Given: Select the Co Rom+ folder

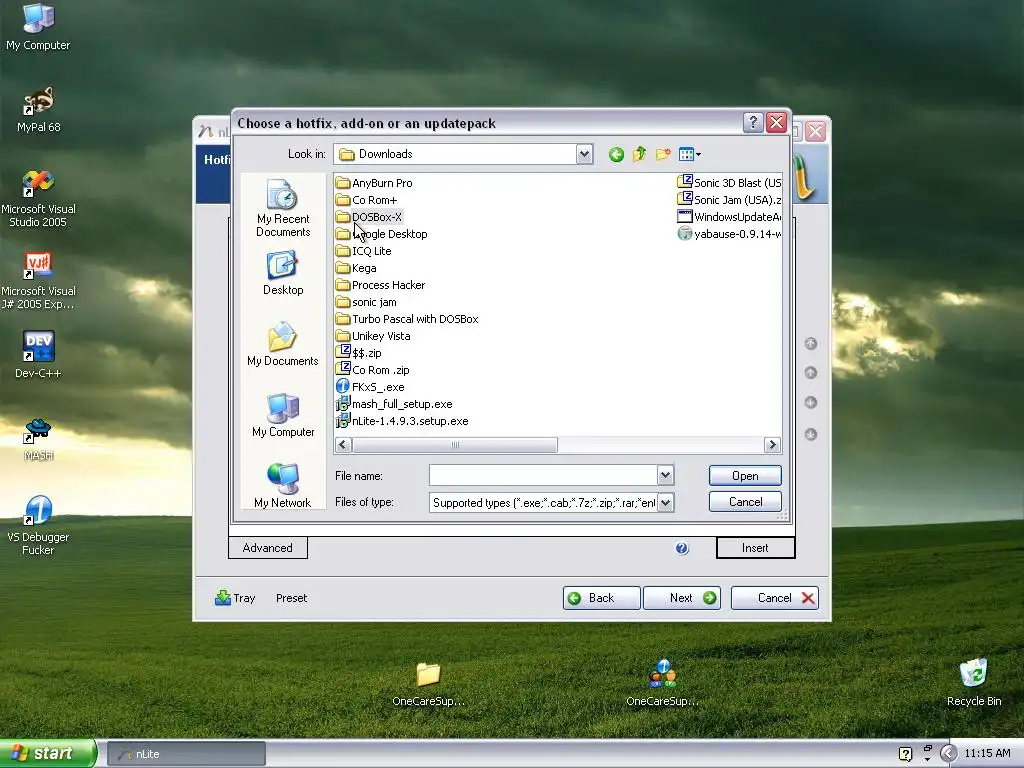Looking at the screenshot, I should pos(366,200).
